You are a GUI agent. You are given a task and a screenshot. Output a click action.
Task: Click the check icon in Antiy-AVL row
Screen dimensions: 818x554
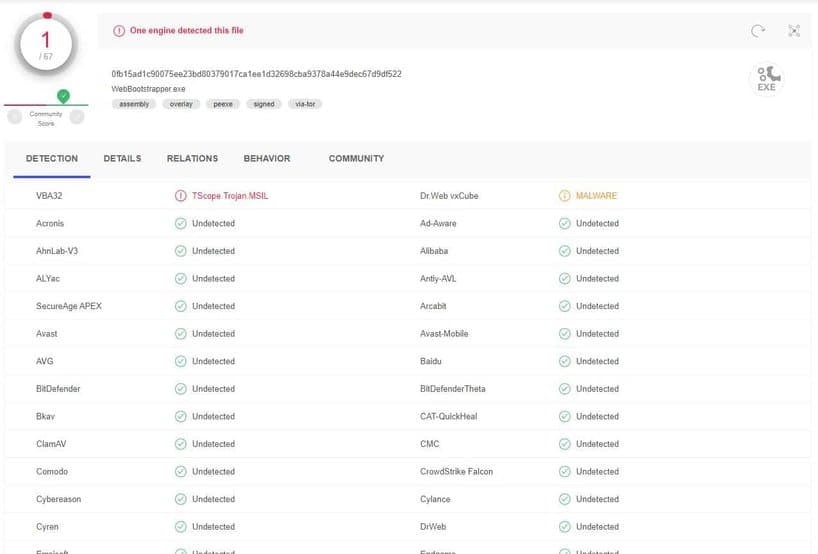coord(564,279)
